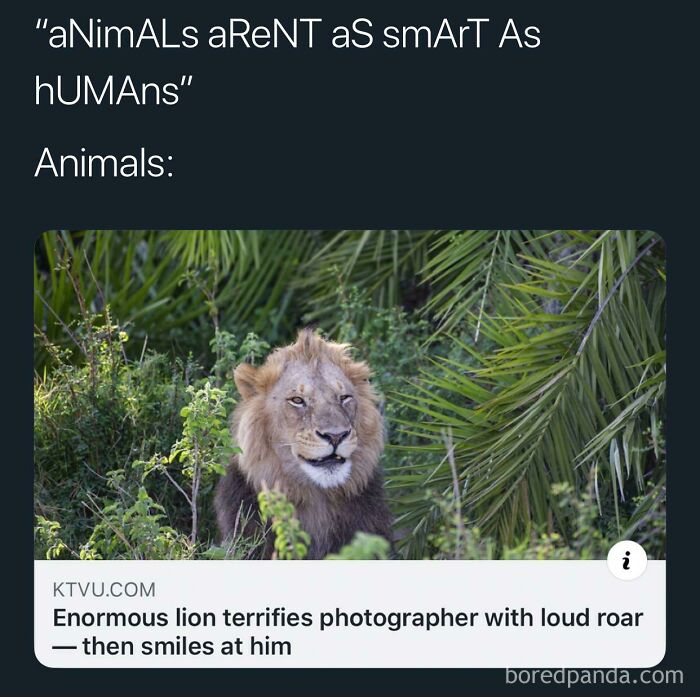Click the 'hUMAns' quoted line

pyautogui.click(x=114, y=91)
